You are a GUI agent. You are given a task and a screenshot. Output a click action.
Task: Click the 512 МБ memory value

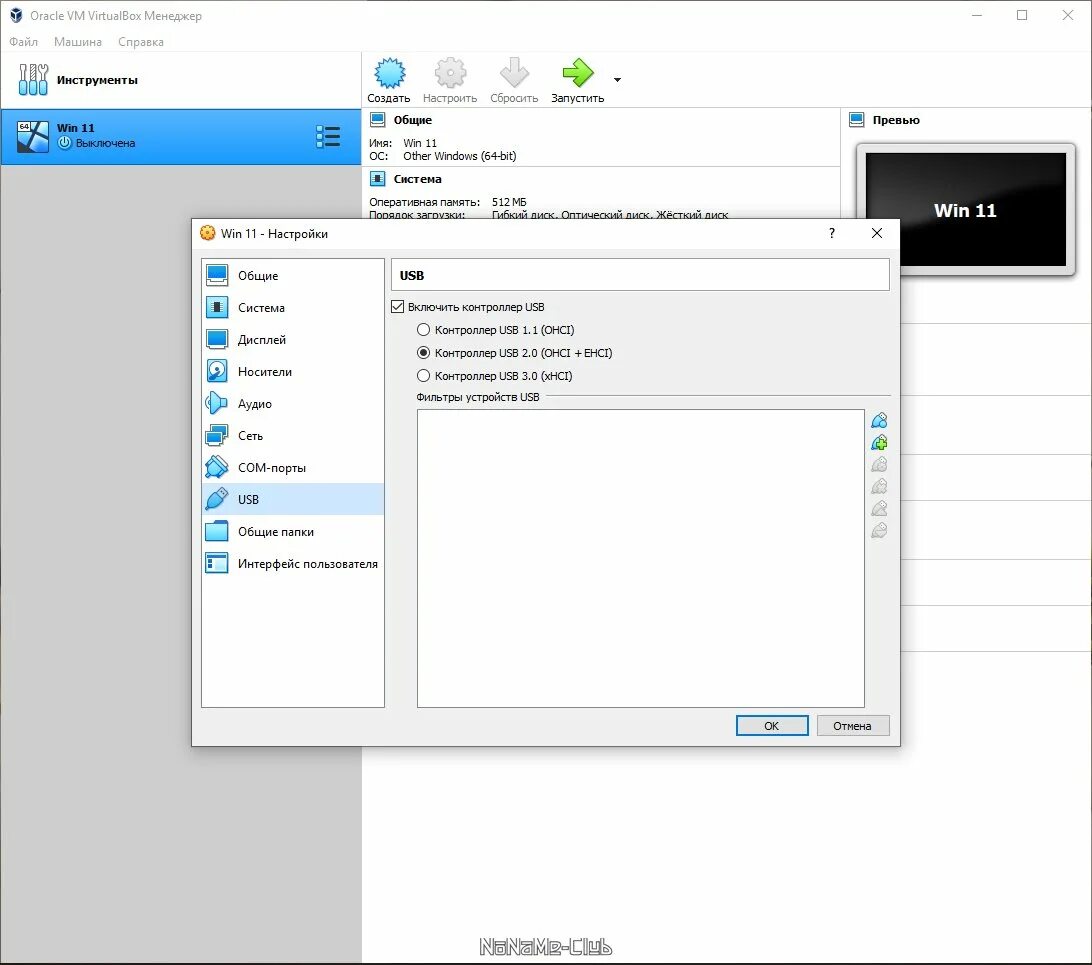[x=509, y=202]
